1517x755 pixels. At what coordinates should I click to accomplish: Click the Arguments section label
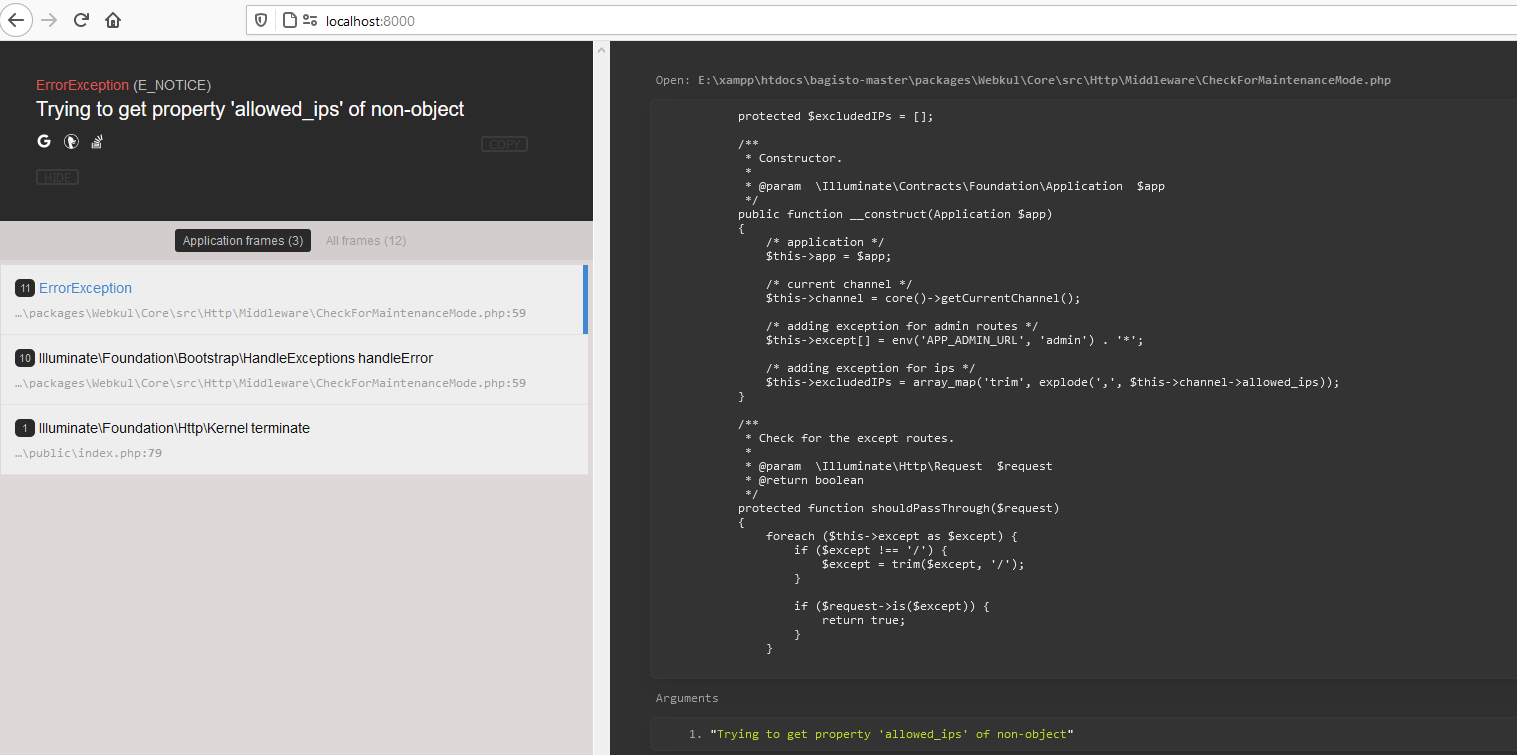[687, 698]
